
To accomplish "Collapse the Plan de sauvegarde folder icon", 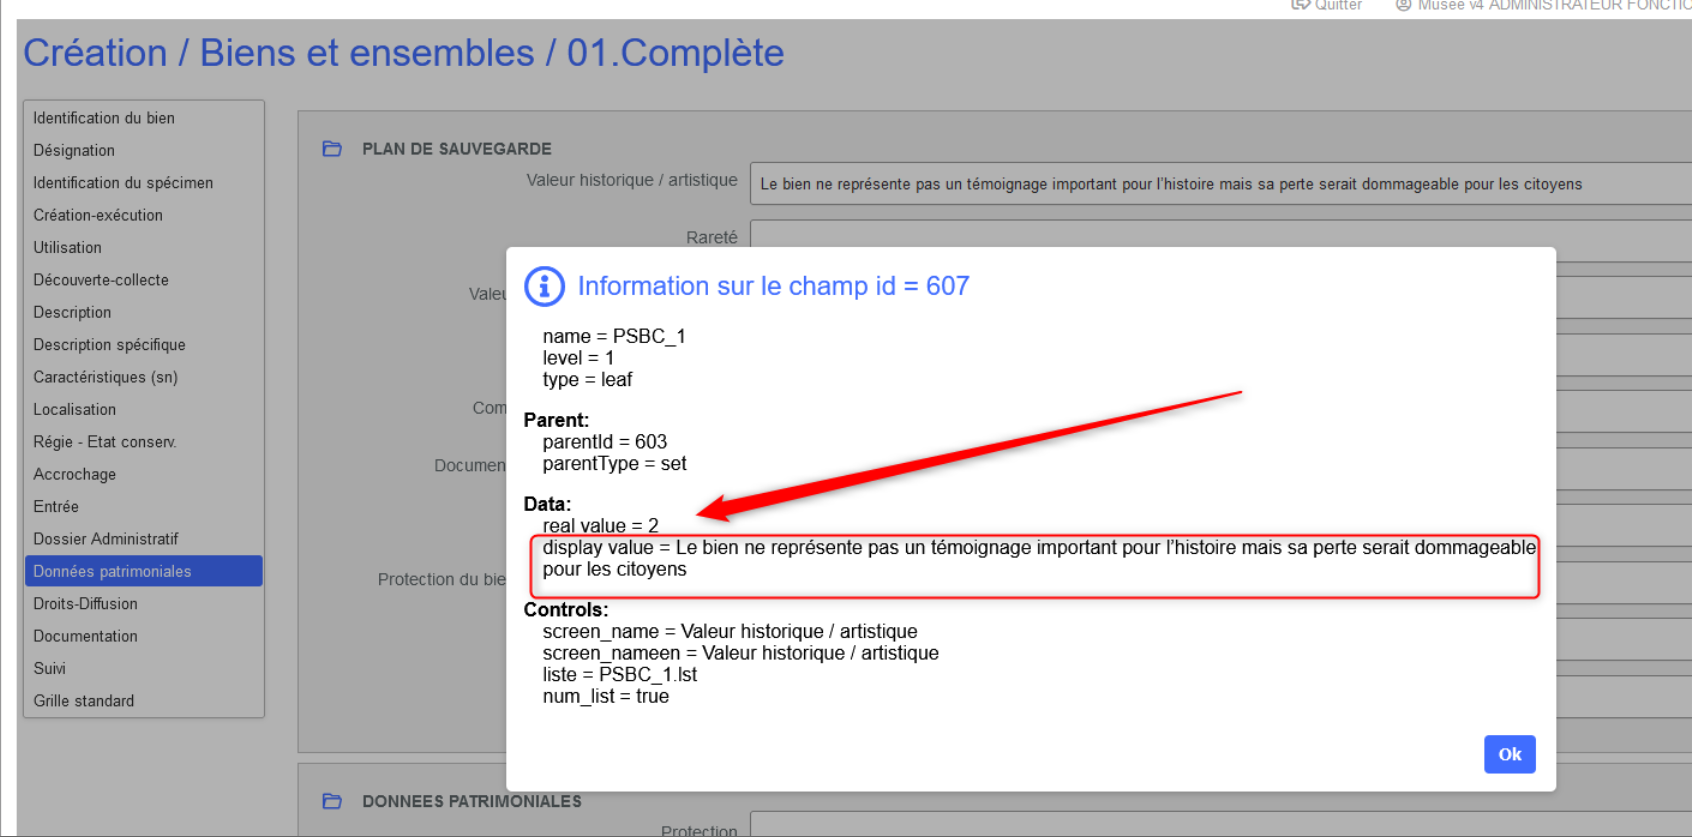I will [332, 149].
